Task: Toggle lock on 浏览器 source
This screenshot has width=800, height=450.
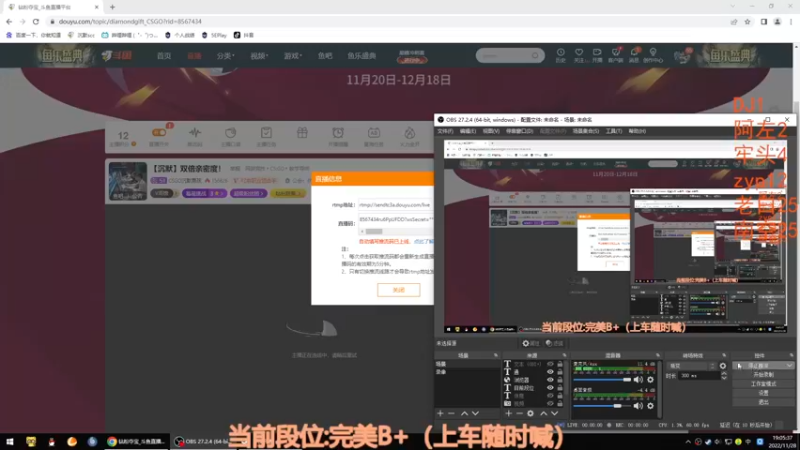Action: point(560,380)
